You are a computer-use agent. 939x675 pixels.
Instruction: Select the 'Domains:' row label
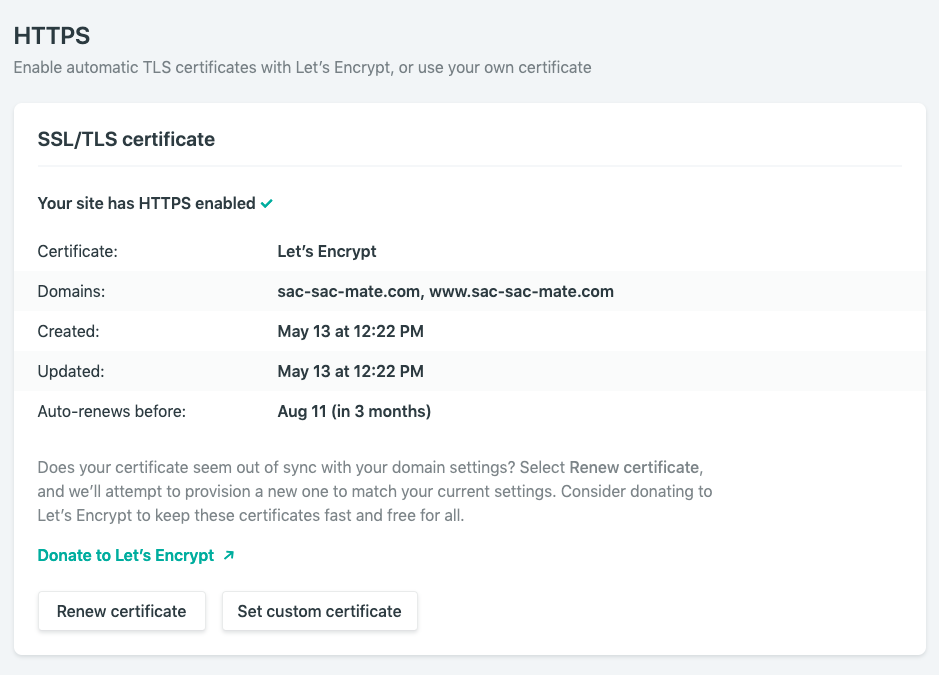[x=71, y=291]
